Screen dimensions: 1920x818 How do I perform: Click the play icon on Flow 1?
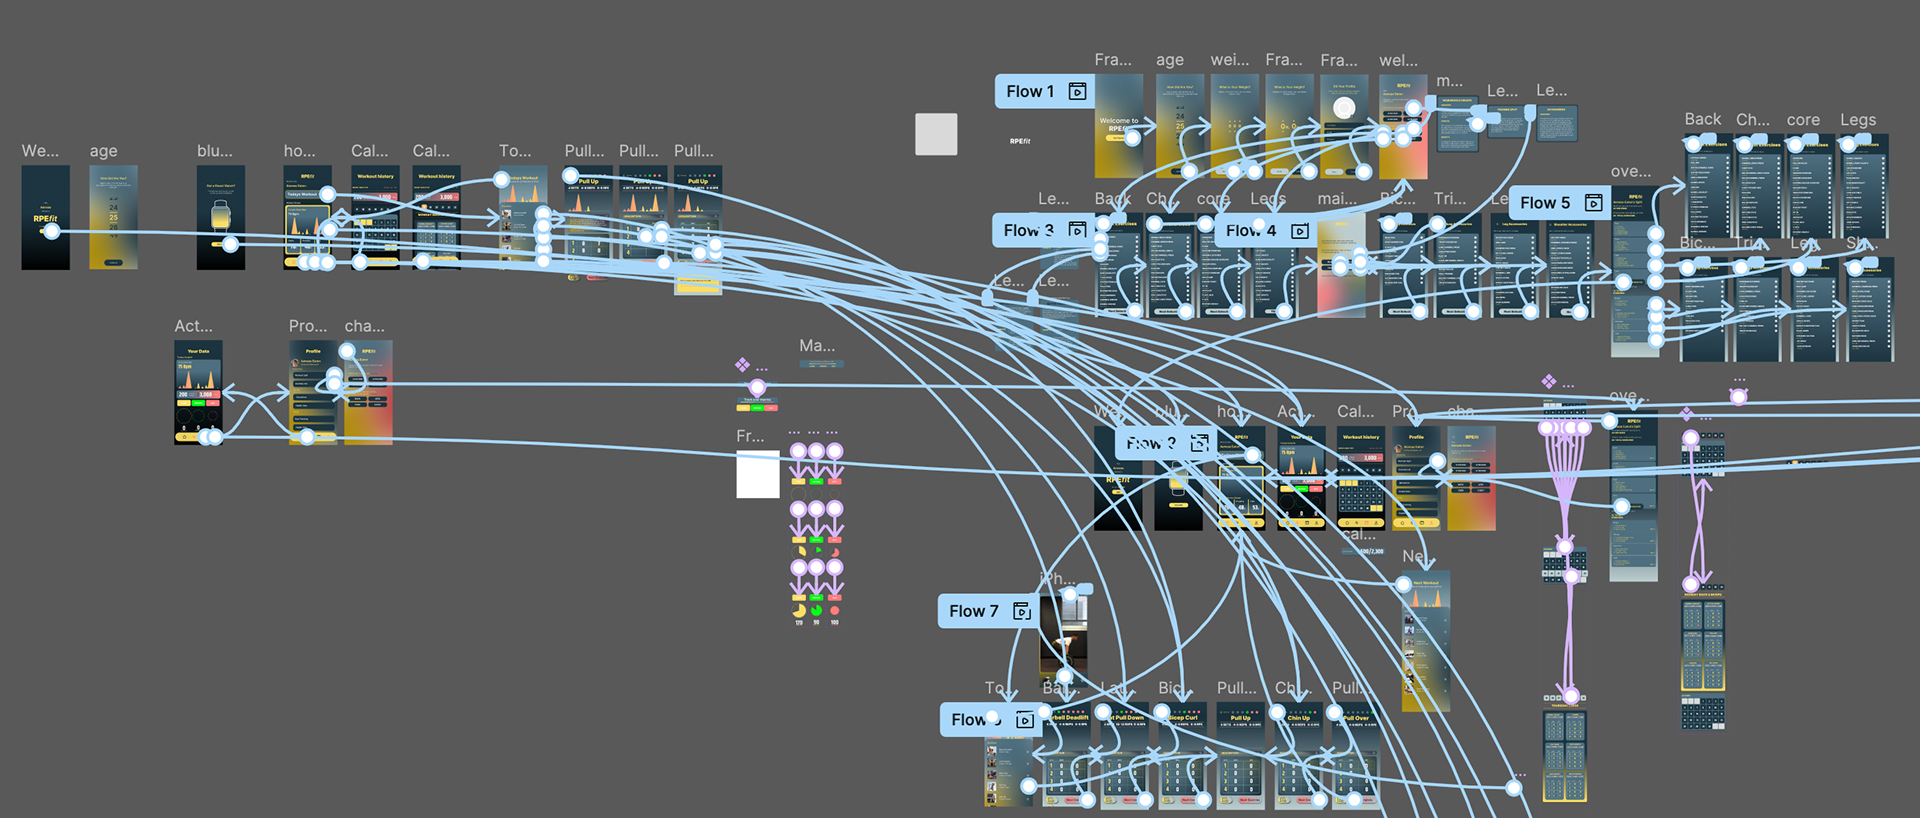pos(1077,91)
